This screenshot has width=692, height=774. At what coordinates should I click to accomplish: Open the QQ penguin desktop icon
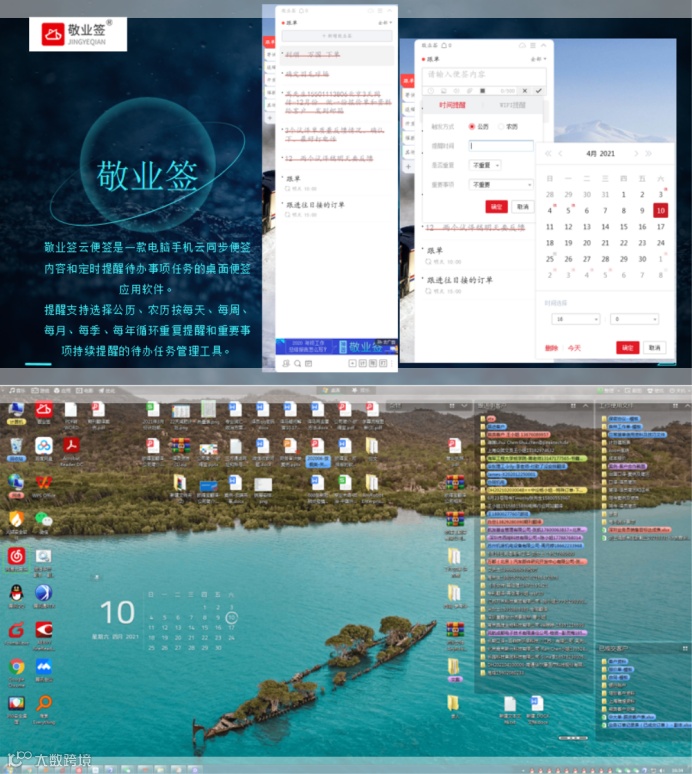point(16,593)
